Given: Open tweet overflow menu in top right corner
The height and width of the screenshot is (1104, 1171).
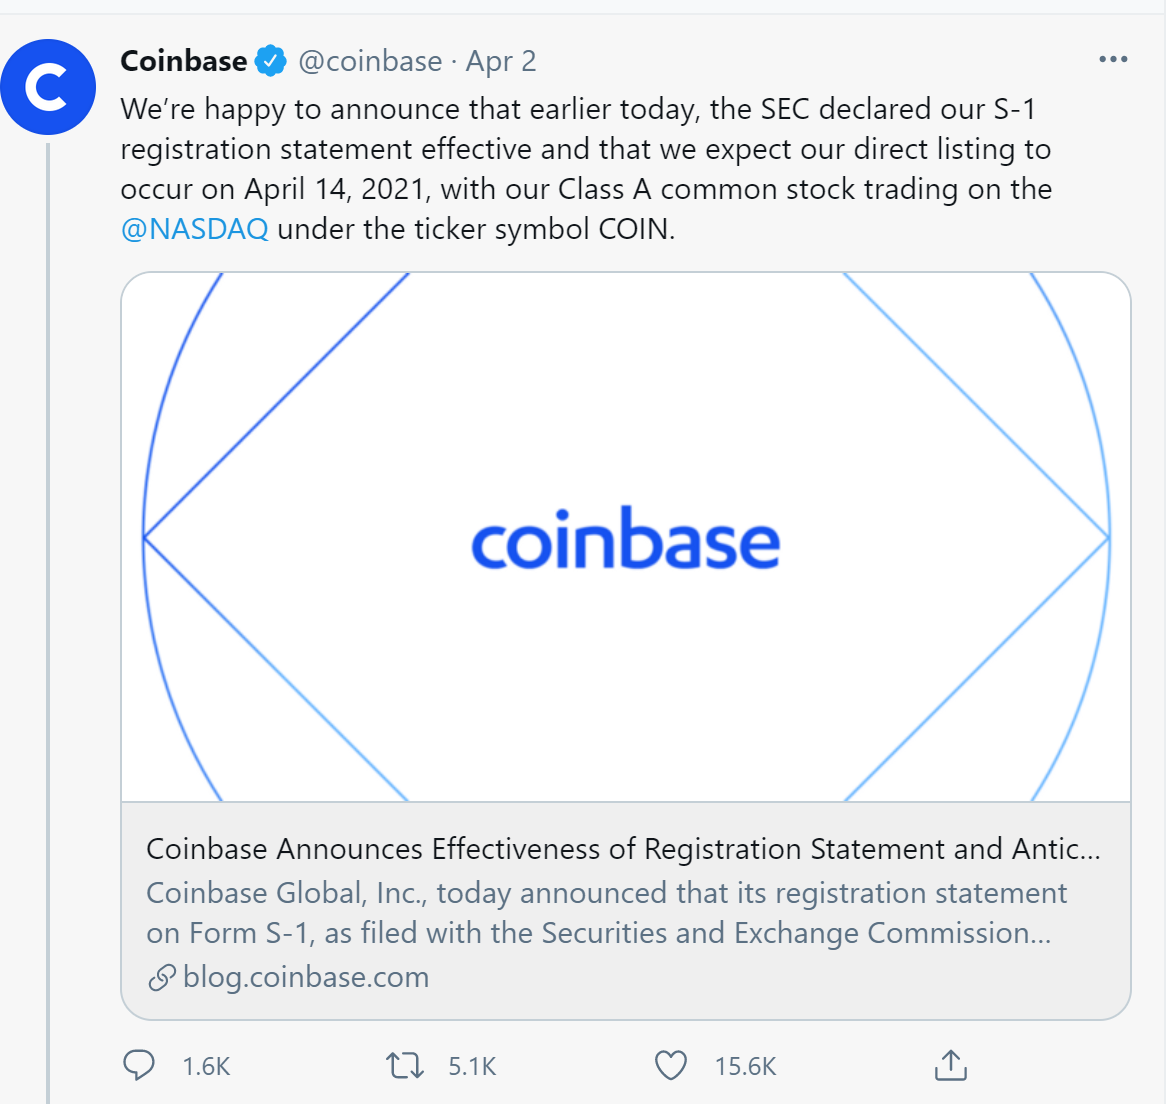Looking at the screenshot, I should 1112,58.
